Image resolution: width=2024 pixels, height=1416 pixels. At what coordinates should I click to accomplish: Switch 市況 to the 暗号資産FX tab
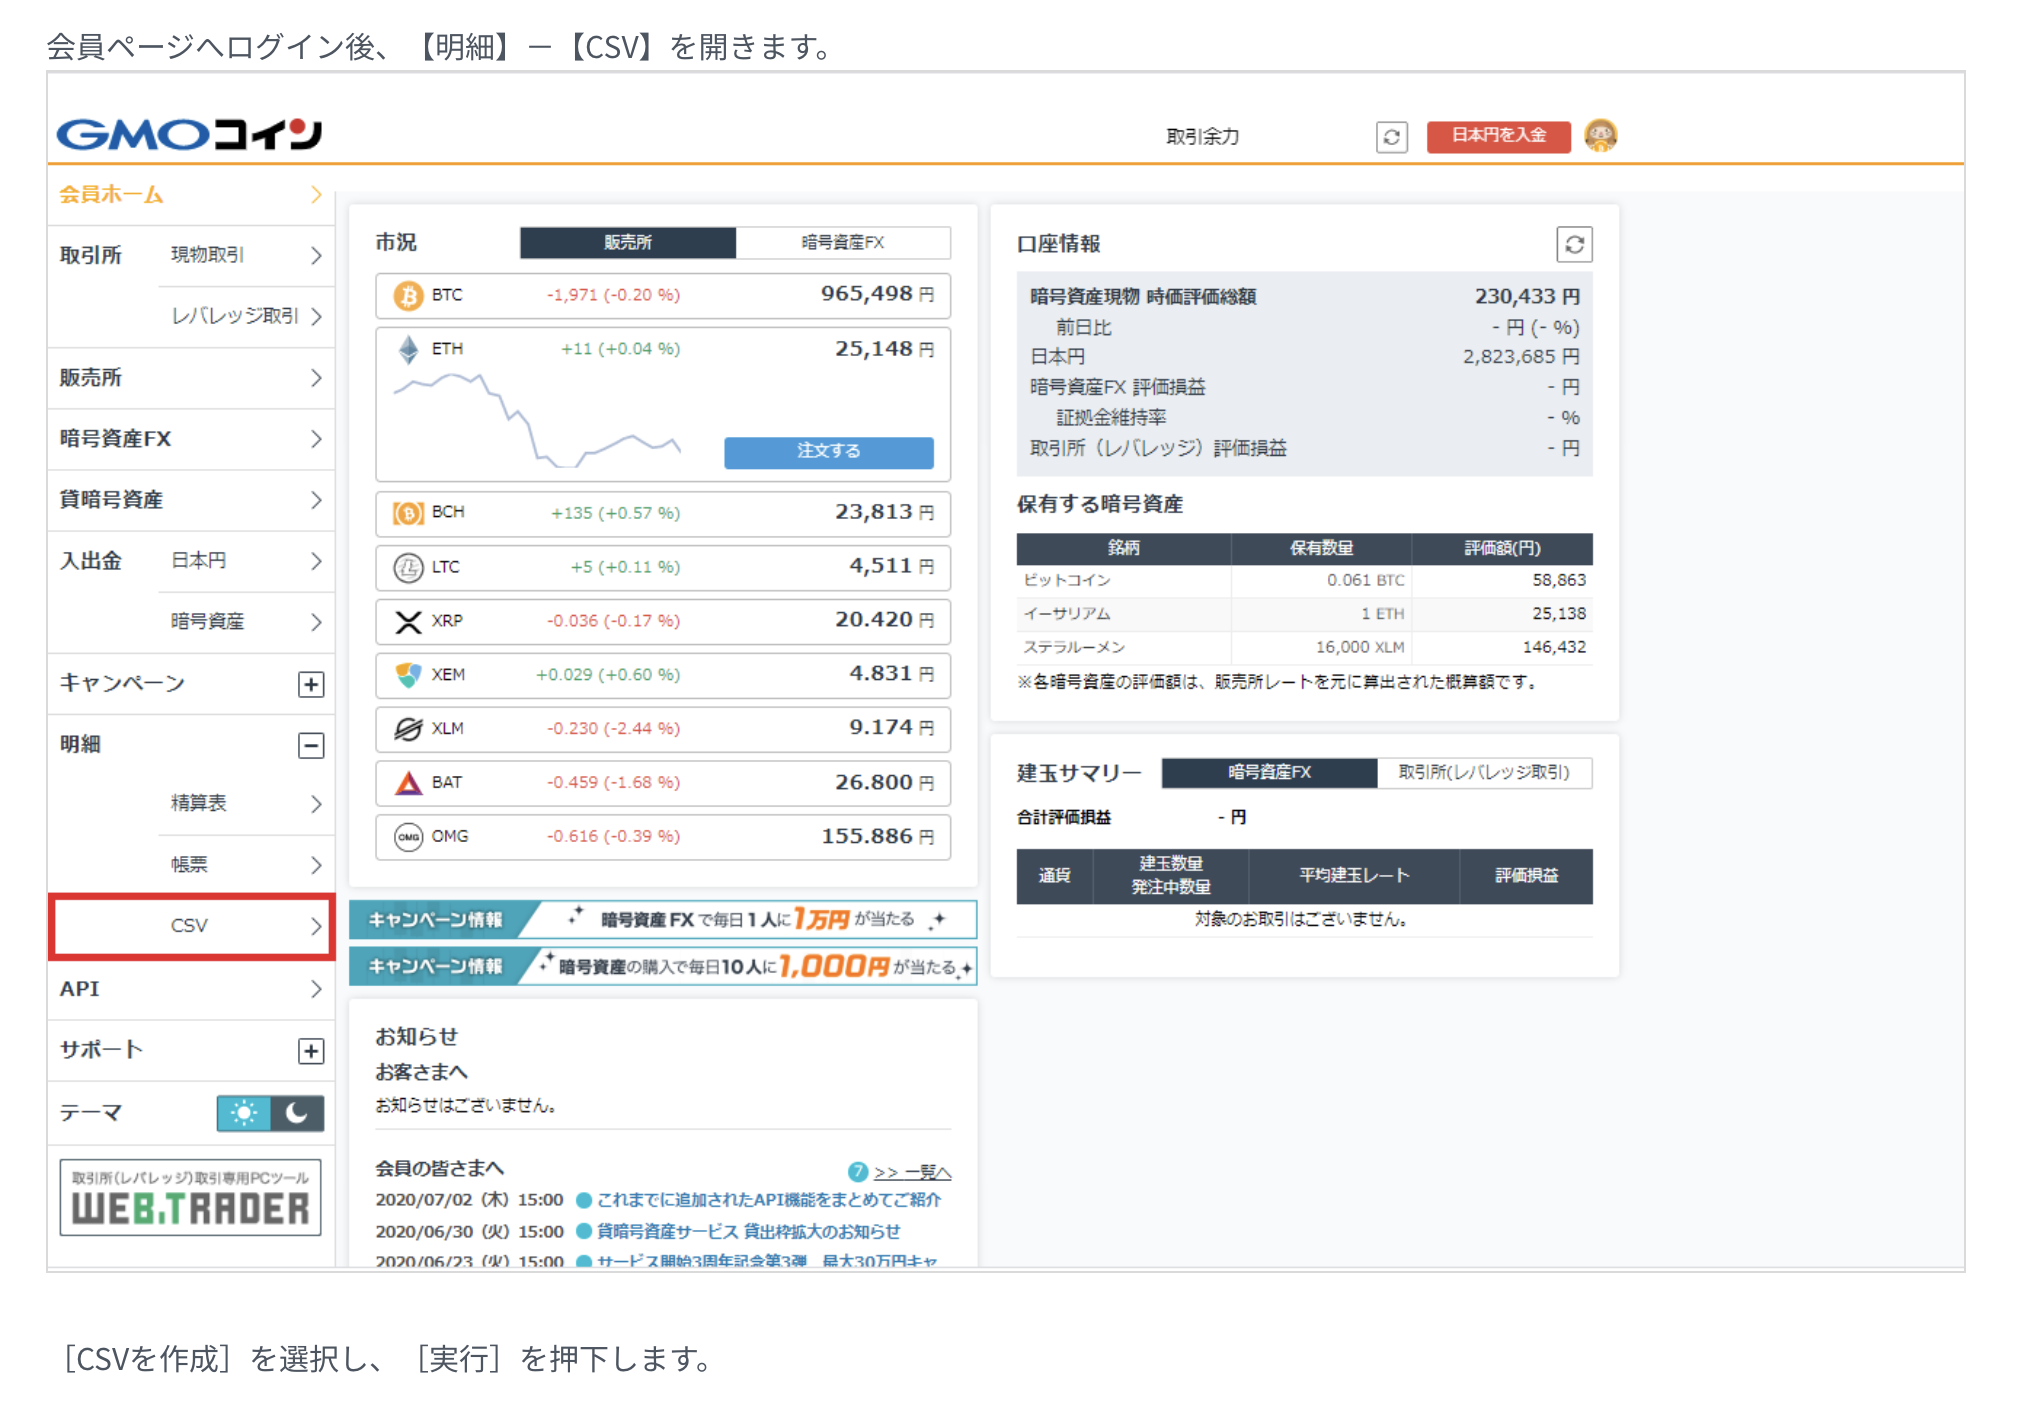(842, 242)
